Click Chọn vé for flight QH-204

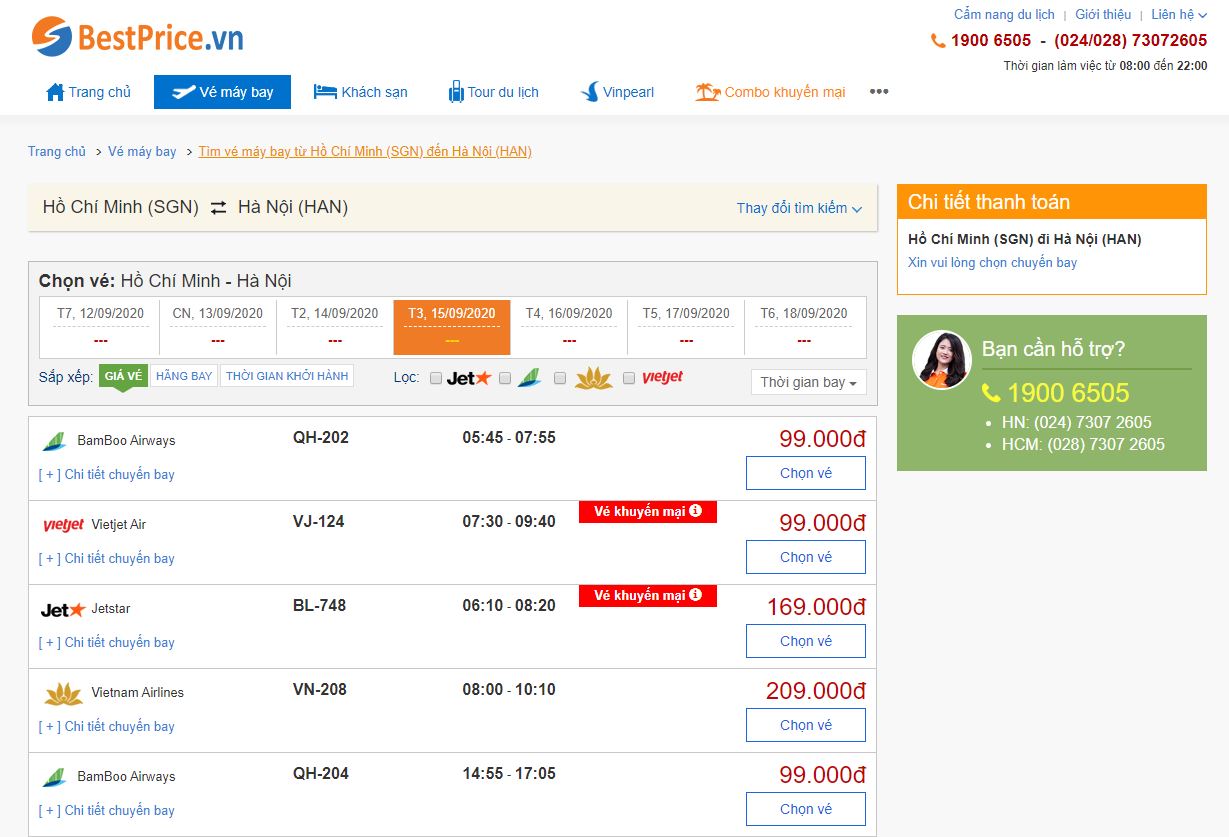point(806,809)
